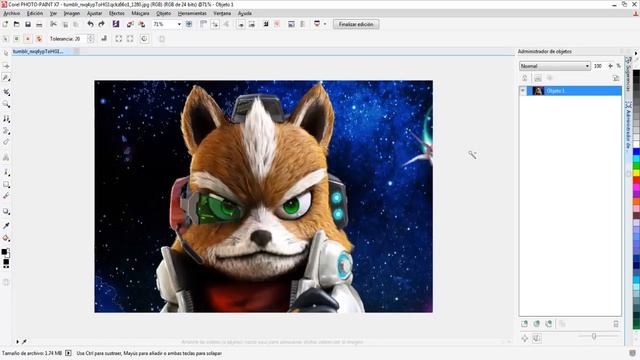Toggle Overlap (XOR) mask mode

coord(39,39)
